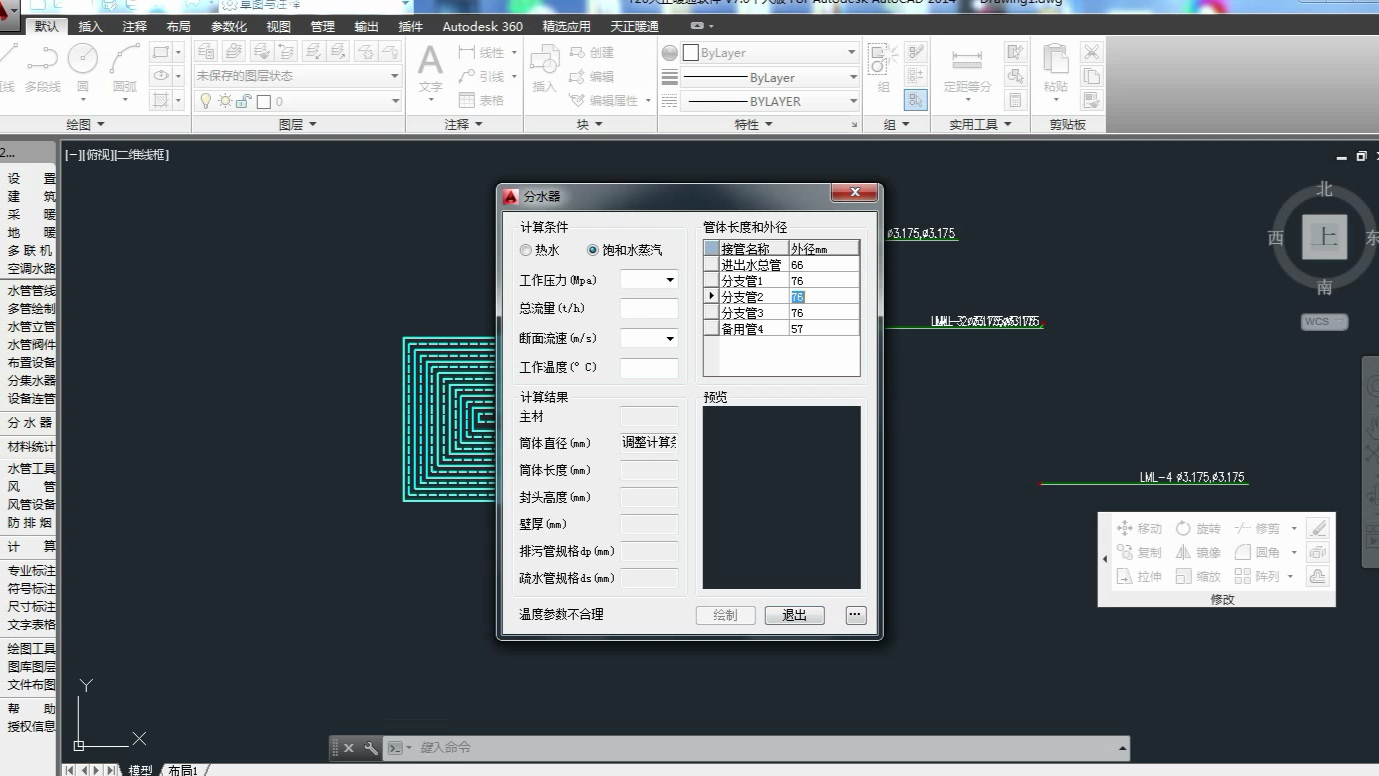The height and width of the screenshot is (776, 1379).
Task: Click the ellipsis button beside 退出
Action: pyautogui.click(x=855, y=615)
